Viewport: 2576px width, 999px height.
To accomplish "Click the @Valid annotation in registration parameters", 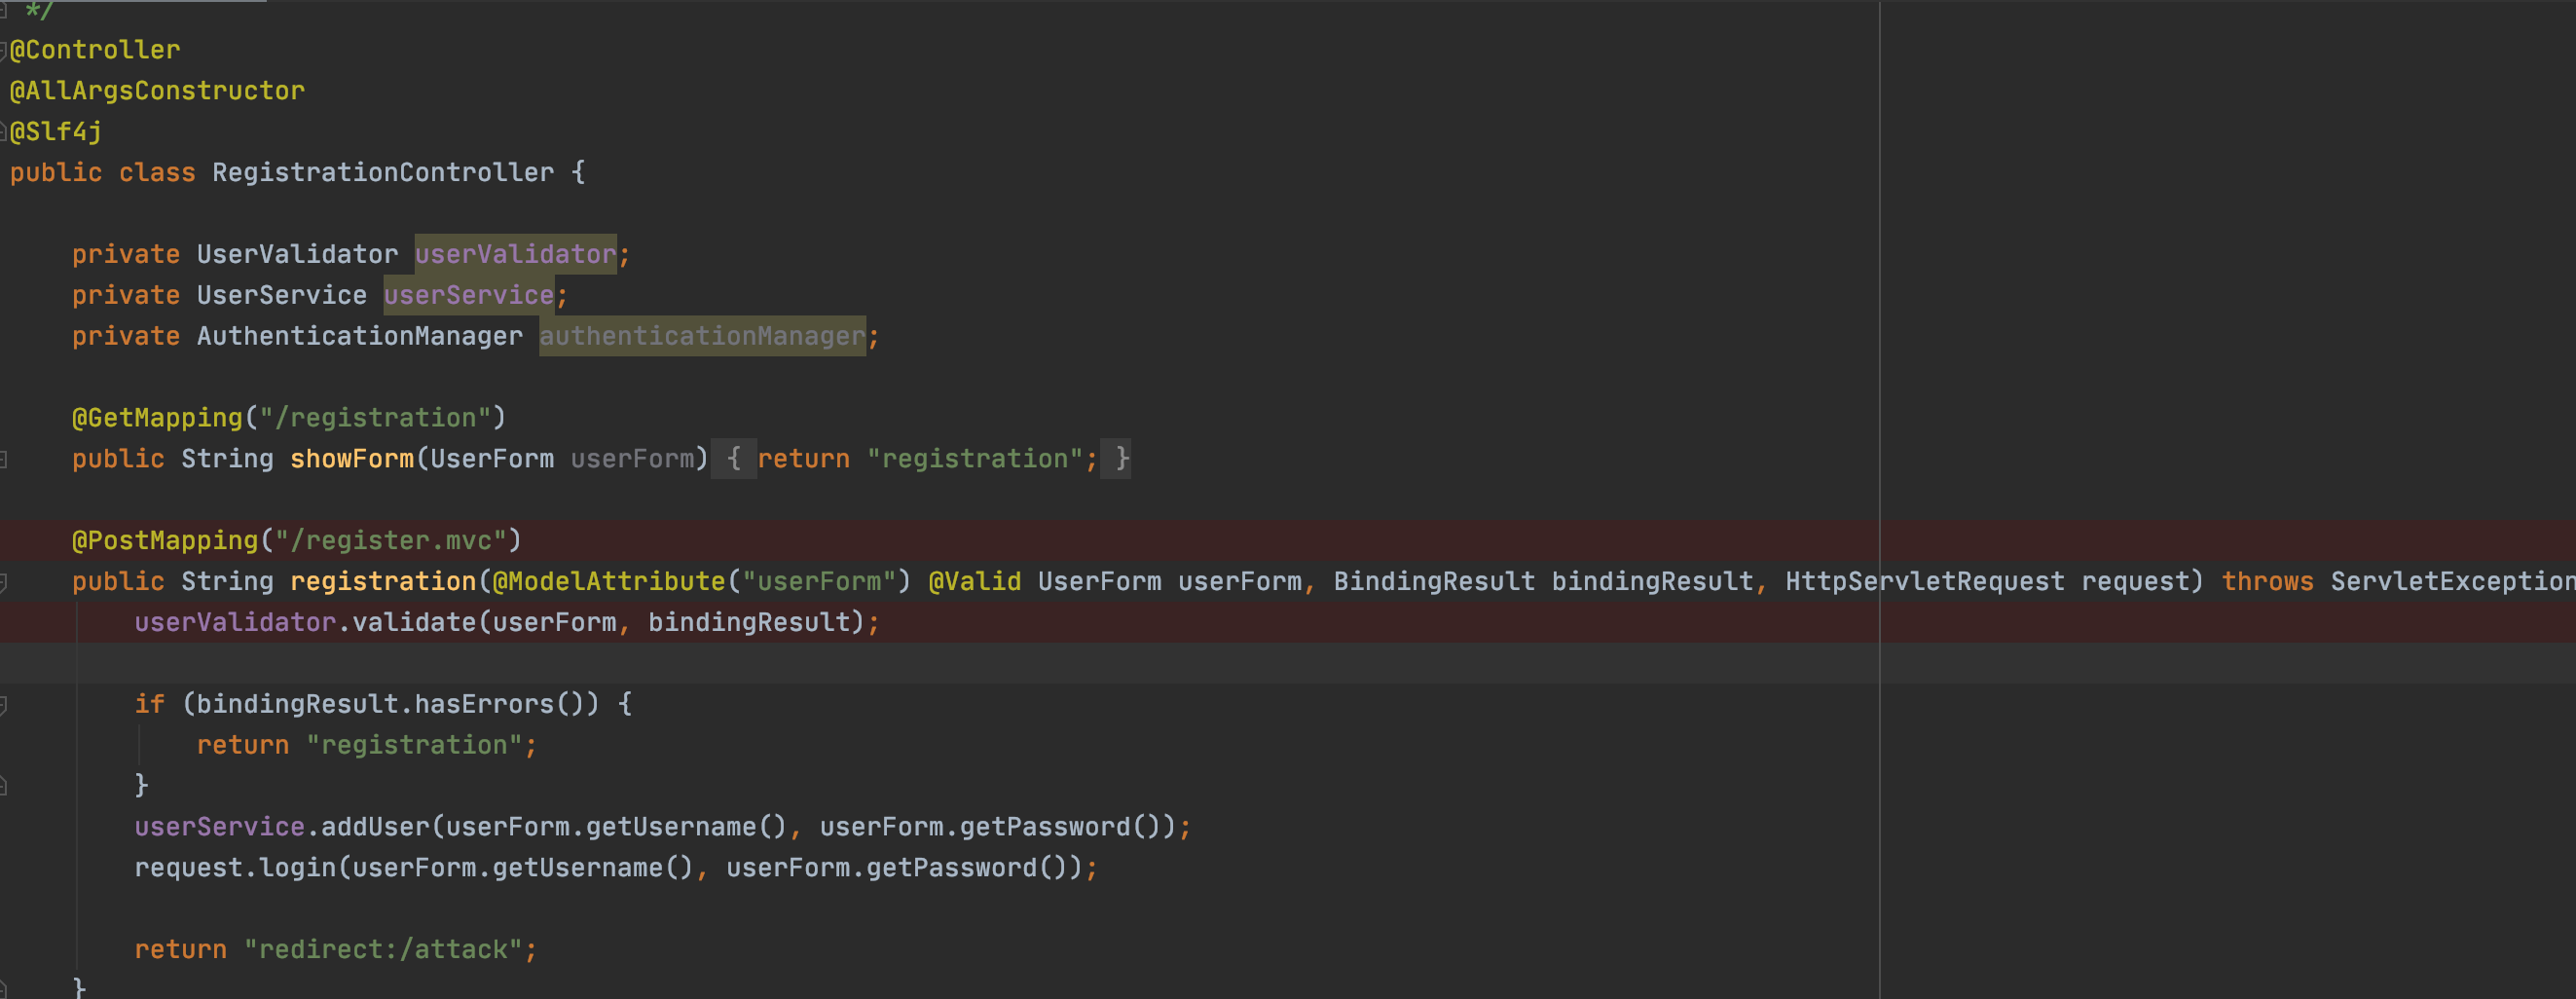I will [x=974, y=582].
